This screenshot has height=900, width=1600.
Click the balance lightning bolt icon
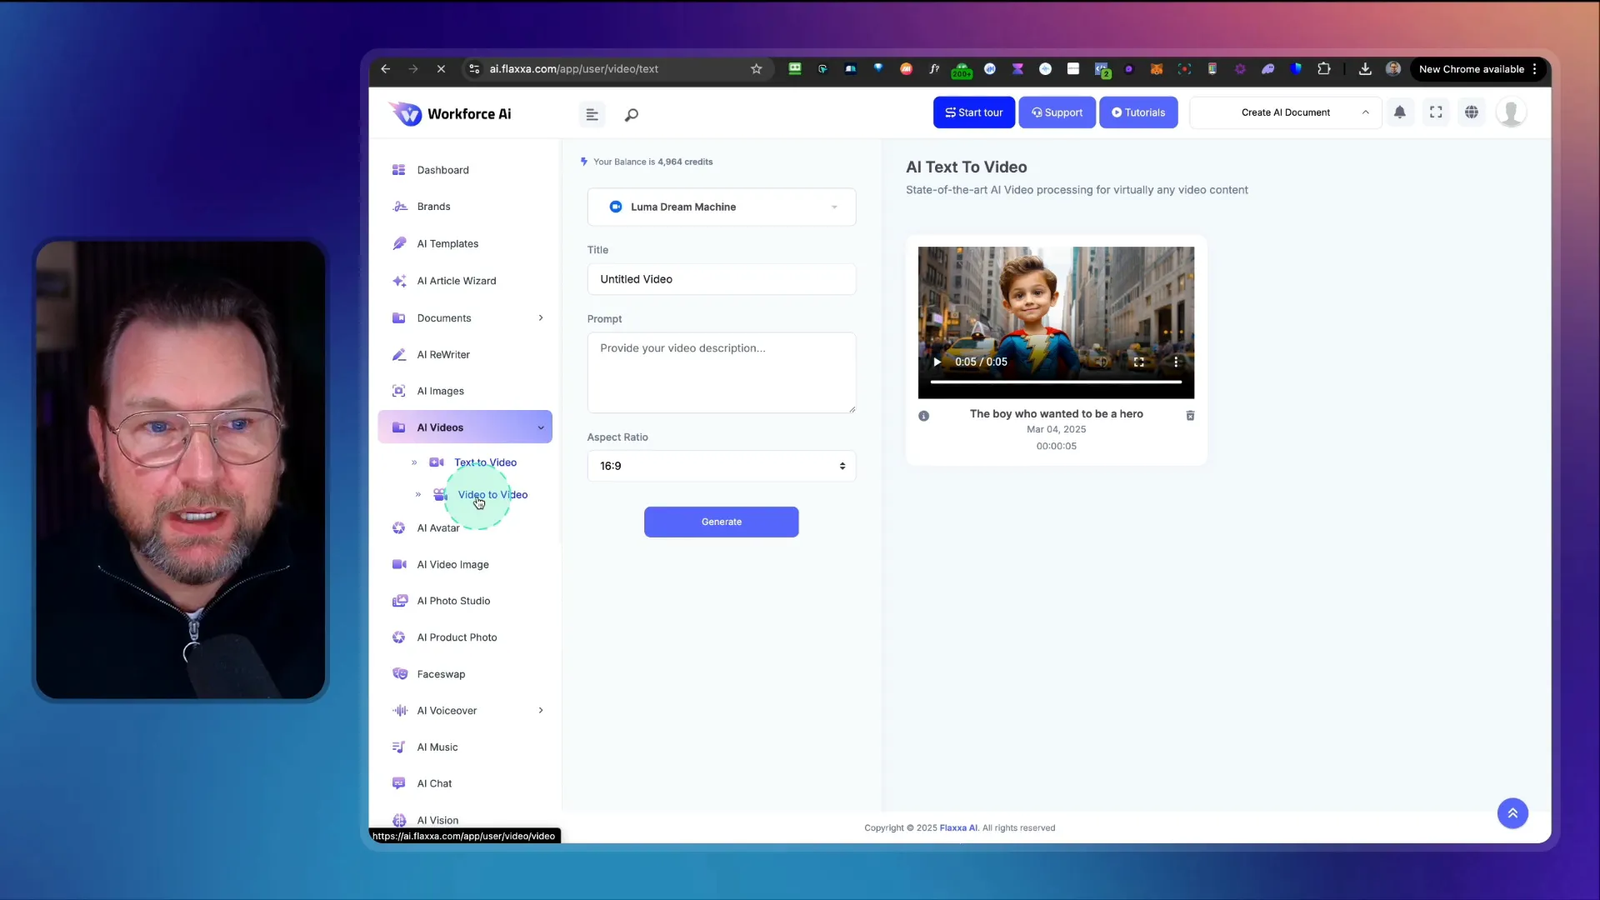point(584,161)
